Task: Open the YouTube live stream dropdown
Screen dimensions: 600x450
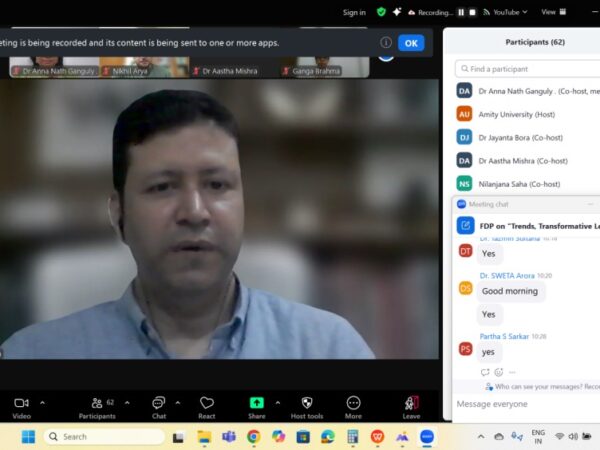Action: pos(505,12)
